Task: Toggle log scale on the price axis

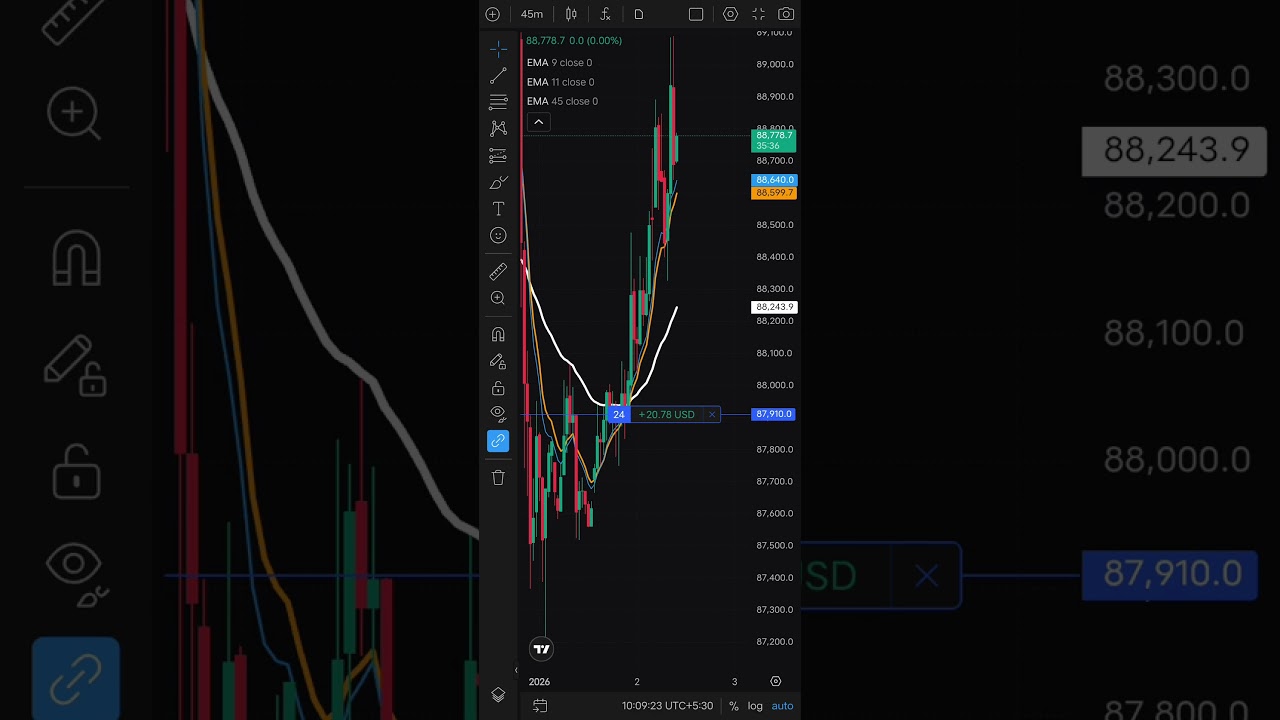Action: click(x=755, y=706)
